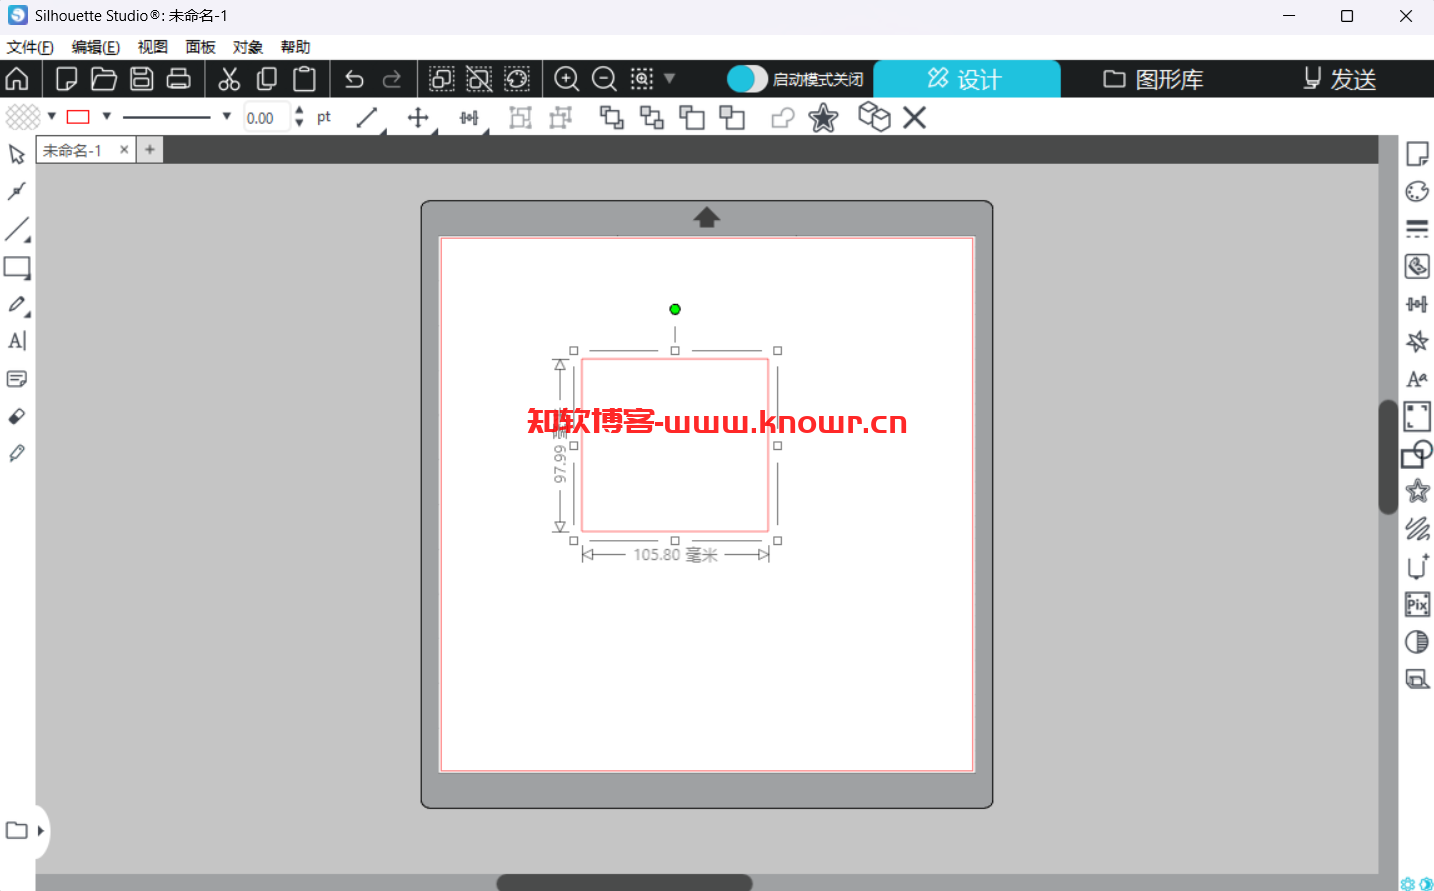Expand line color dropdown arrow
Image resolution: width=1434 pixels, height=891 pixels.
point(107,116)
